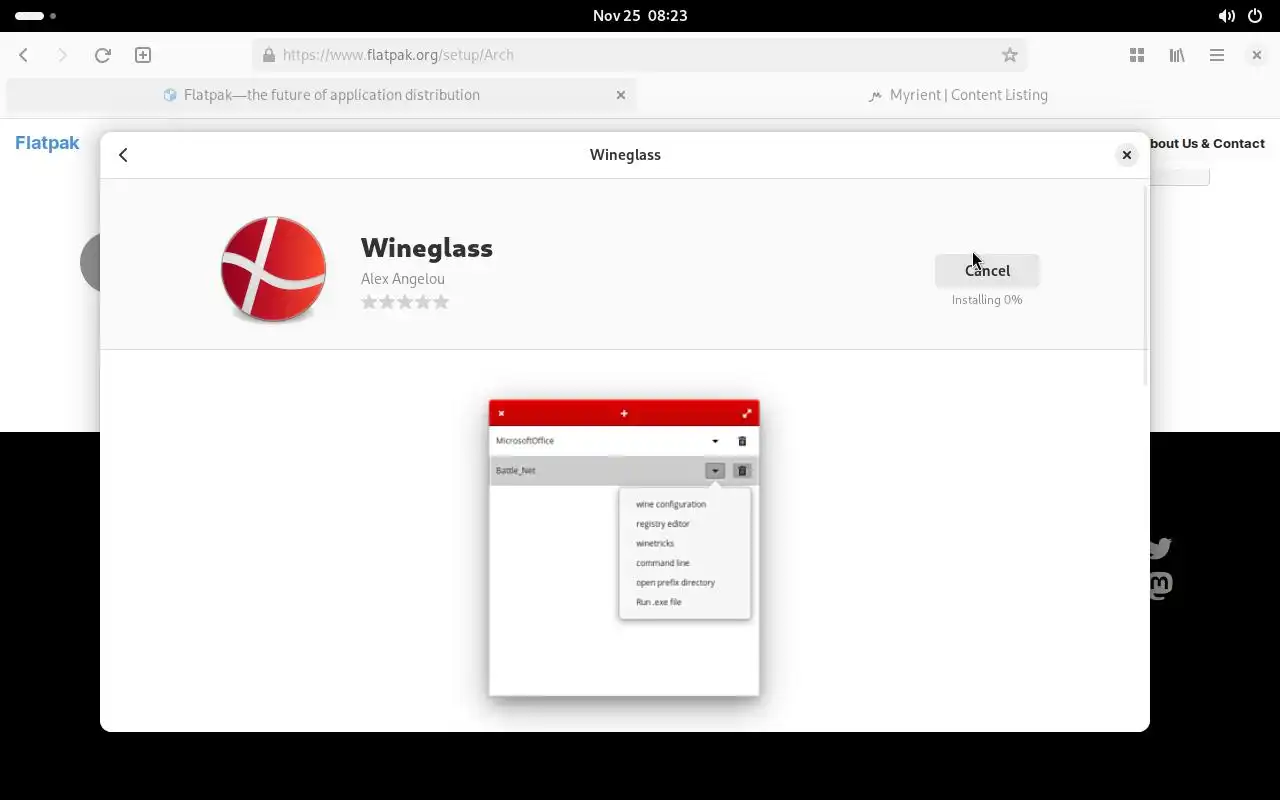
Task: Click the lock icon in address bar
Action: (x=269, y=55)
